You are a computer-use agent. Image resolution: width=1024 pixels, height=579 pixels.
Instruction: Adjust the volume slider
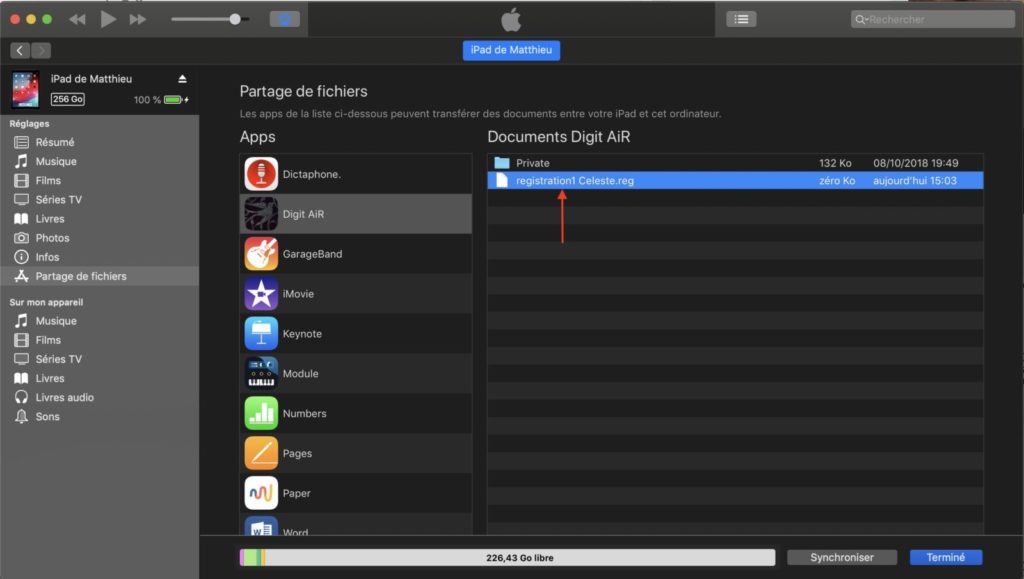[x=235, y=19]
